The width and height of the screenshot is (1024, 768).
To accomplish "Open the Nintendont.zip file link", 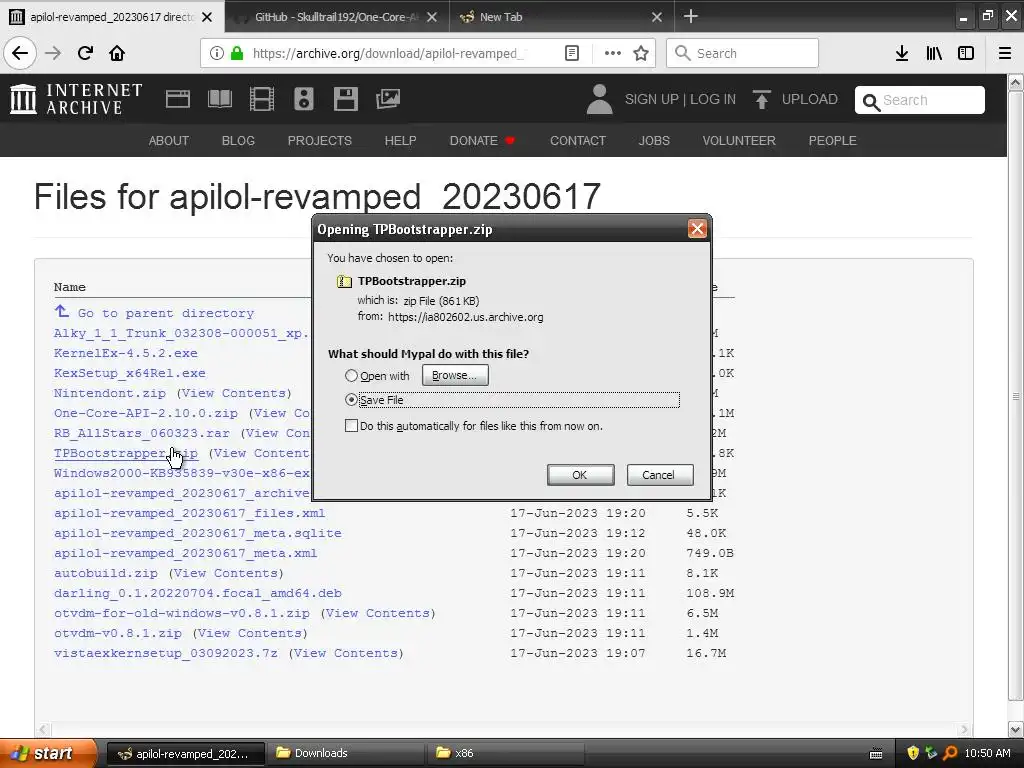I will coord(110,393).
